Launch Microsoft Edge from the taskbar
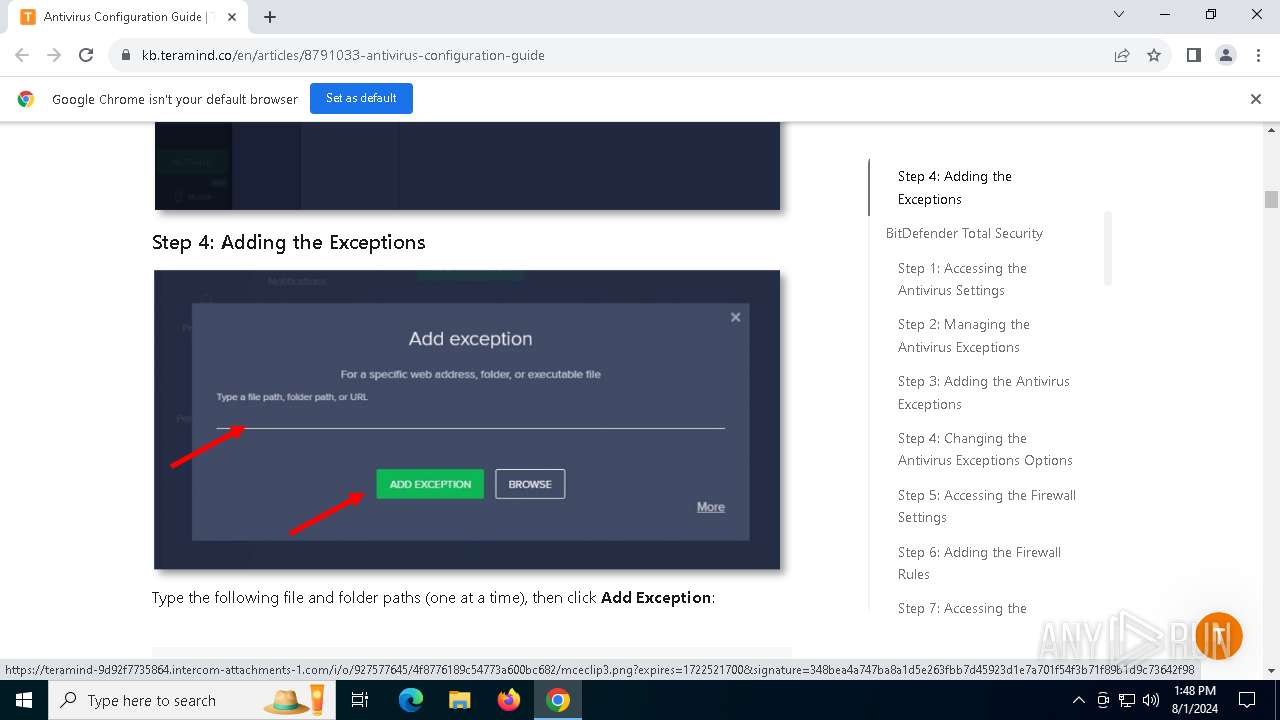 (411, 700)
